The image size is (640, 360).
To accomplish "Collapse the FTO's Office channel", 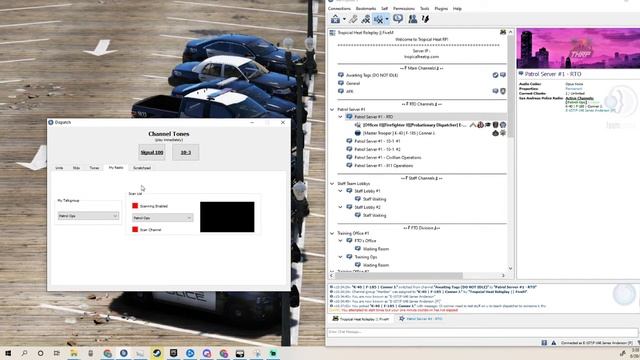I will tap(340, 241).
